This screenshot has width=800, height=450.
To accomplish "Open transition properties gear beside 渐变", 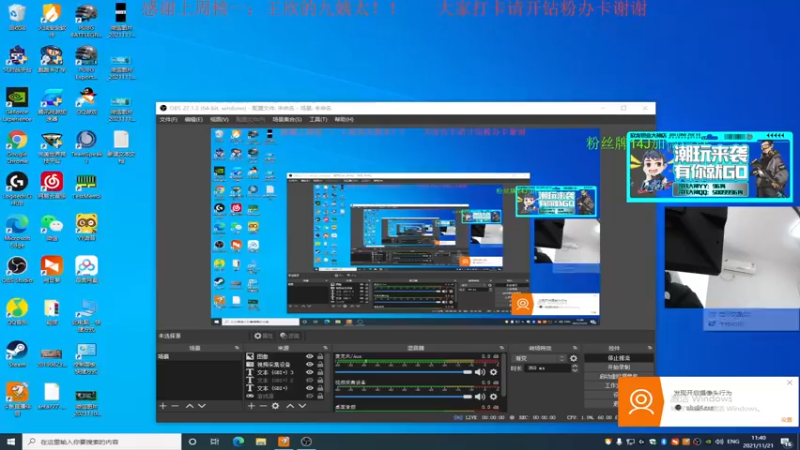I will pyautogui.click(x=573, y=359).
